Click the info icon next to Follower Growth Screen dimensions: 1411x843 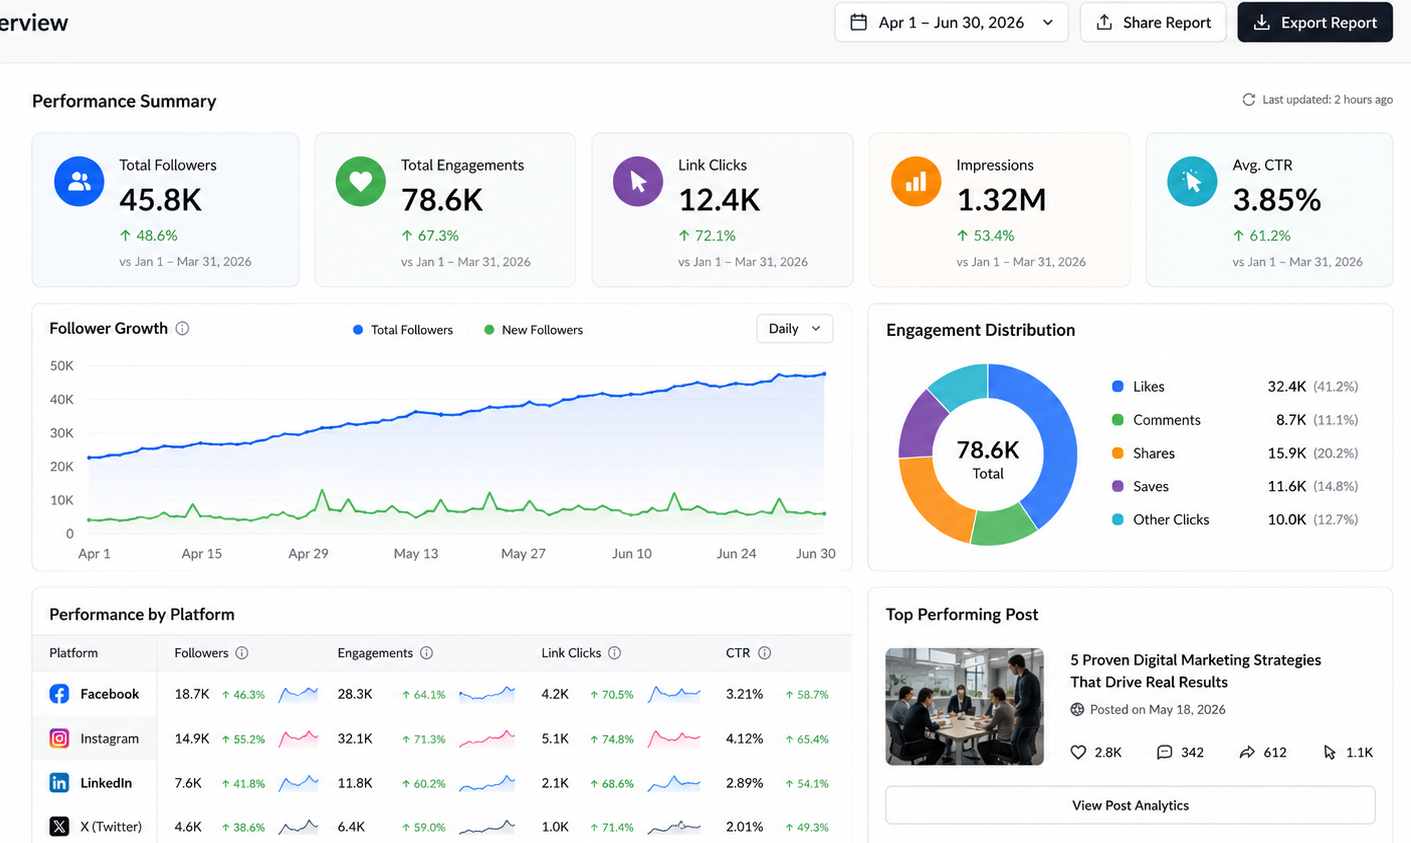[182, 328]
